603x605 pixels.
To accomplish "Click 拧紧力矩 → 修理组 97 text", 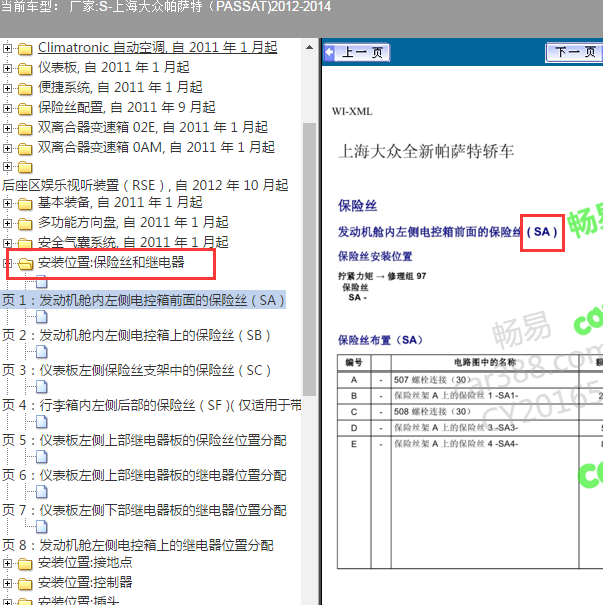I will point(382,276).
